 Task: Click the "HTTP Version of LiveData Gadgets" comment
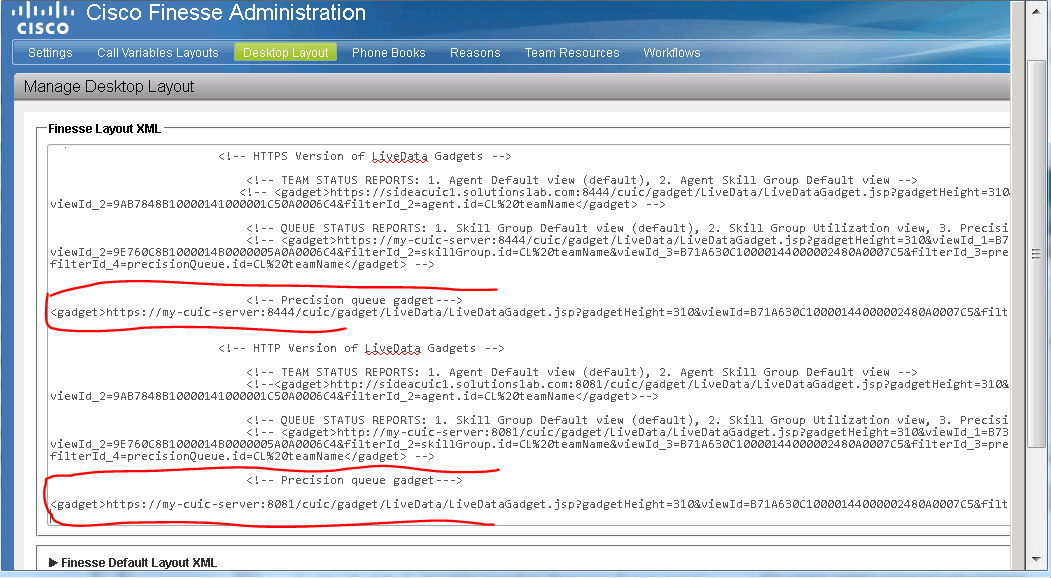[x=361, y=348]
